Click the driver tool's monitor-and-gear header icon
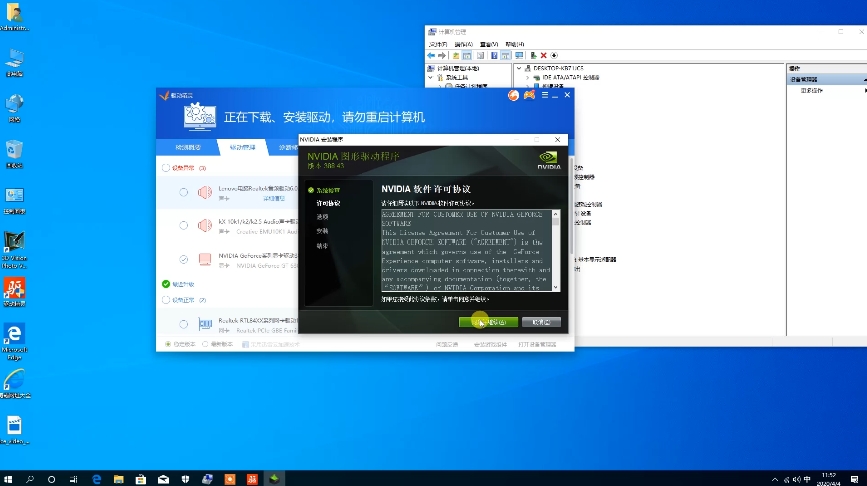The height and width of the screenshot is (486, 867). click(x=200, y=117)
